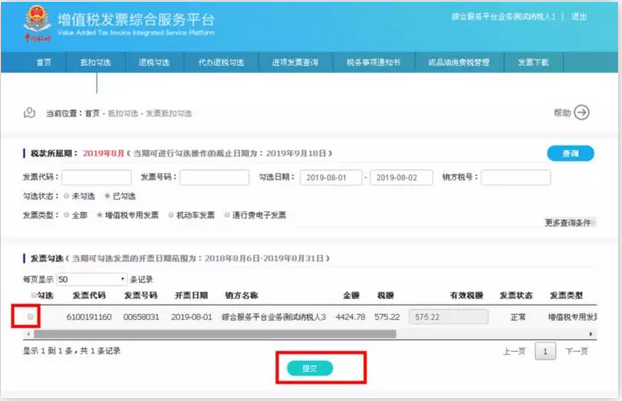Tick the checkbox for invoice 00658031

tap(31, 316)
